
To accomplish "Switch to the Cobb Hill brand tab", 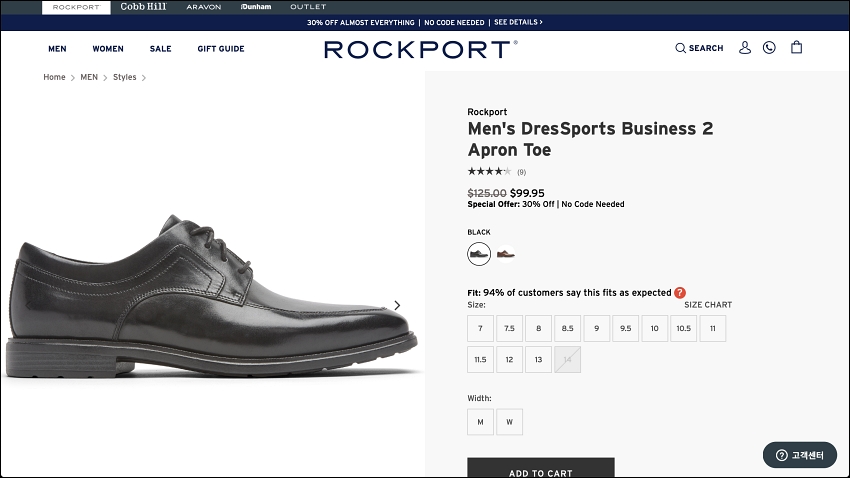I will coord(143,7).
